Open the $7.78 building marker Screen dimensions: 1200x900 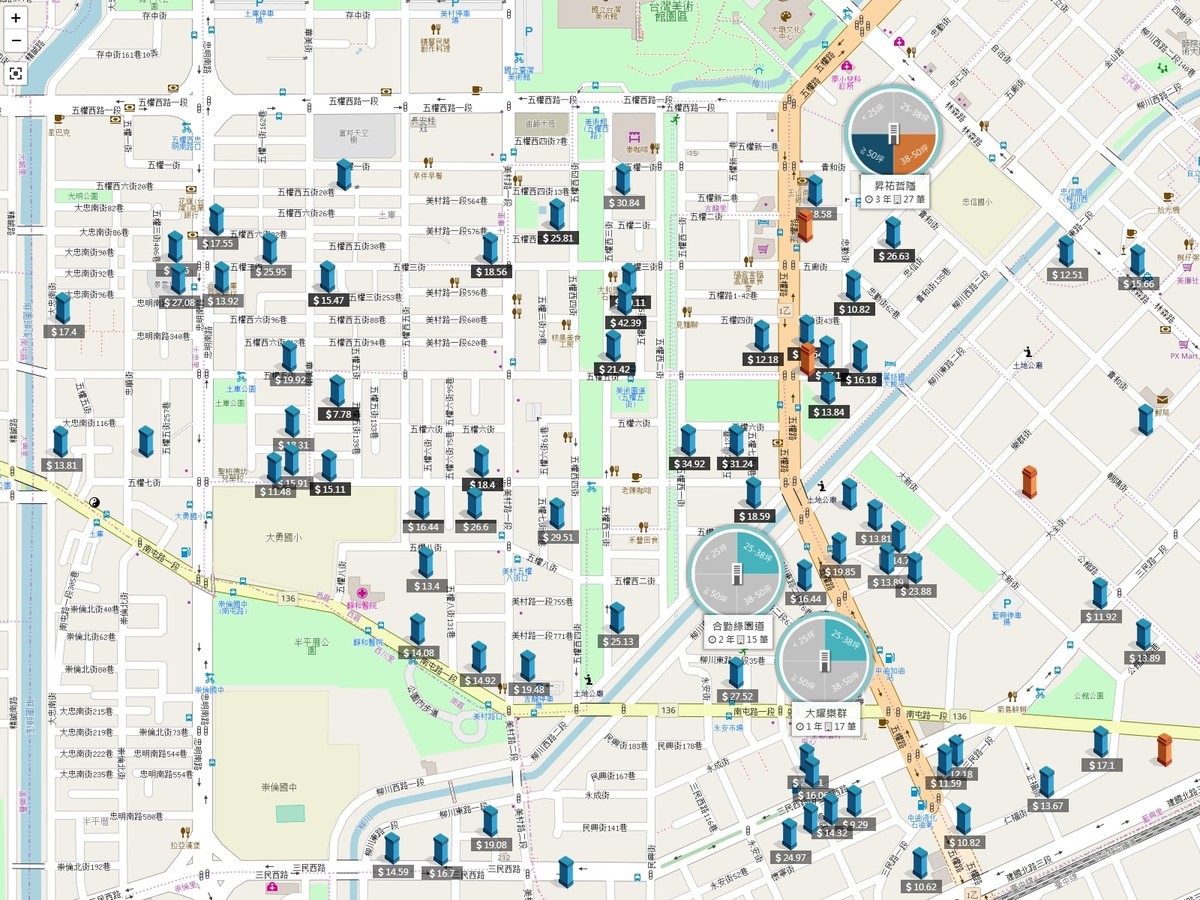coord(337,390)
